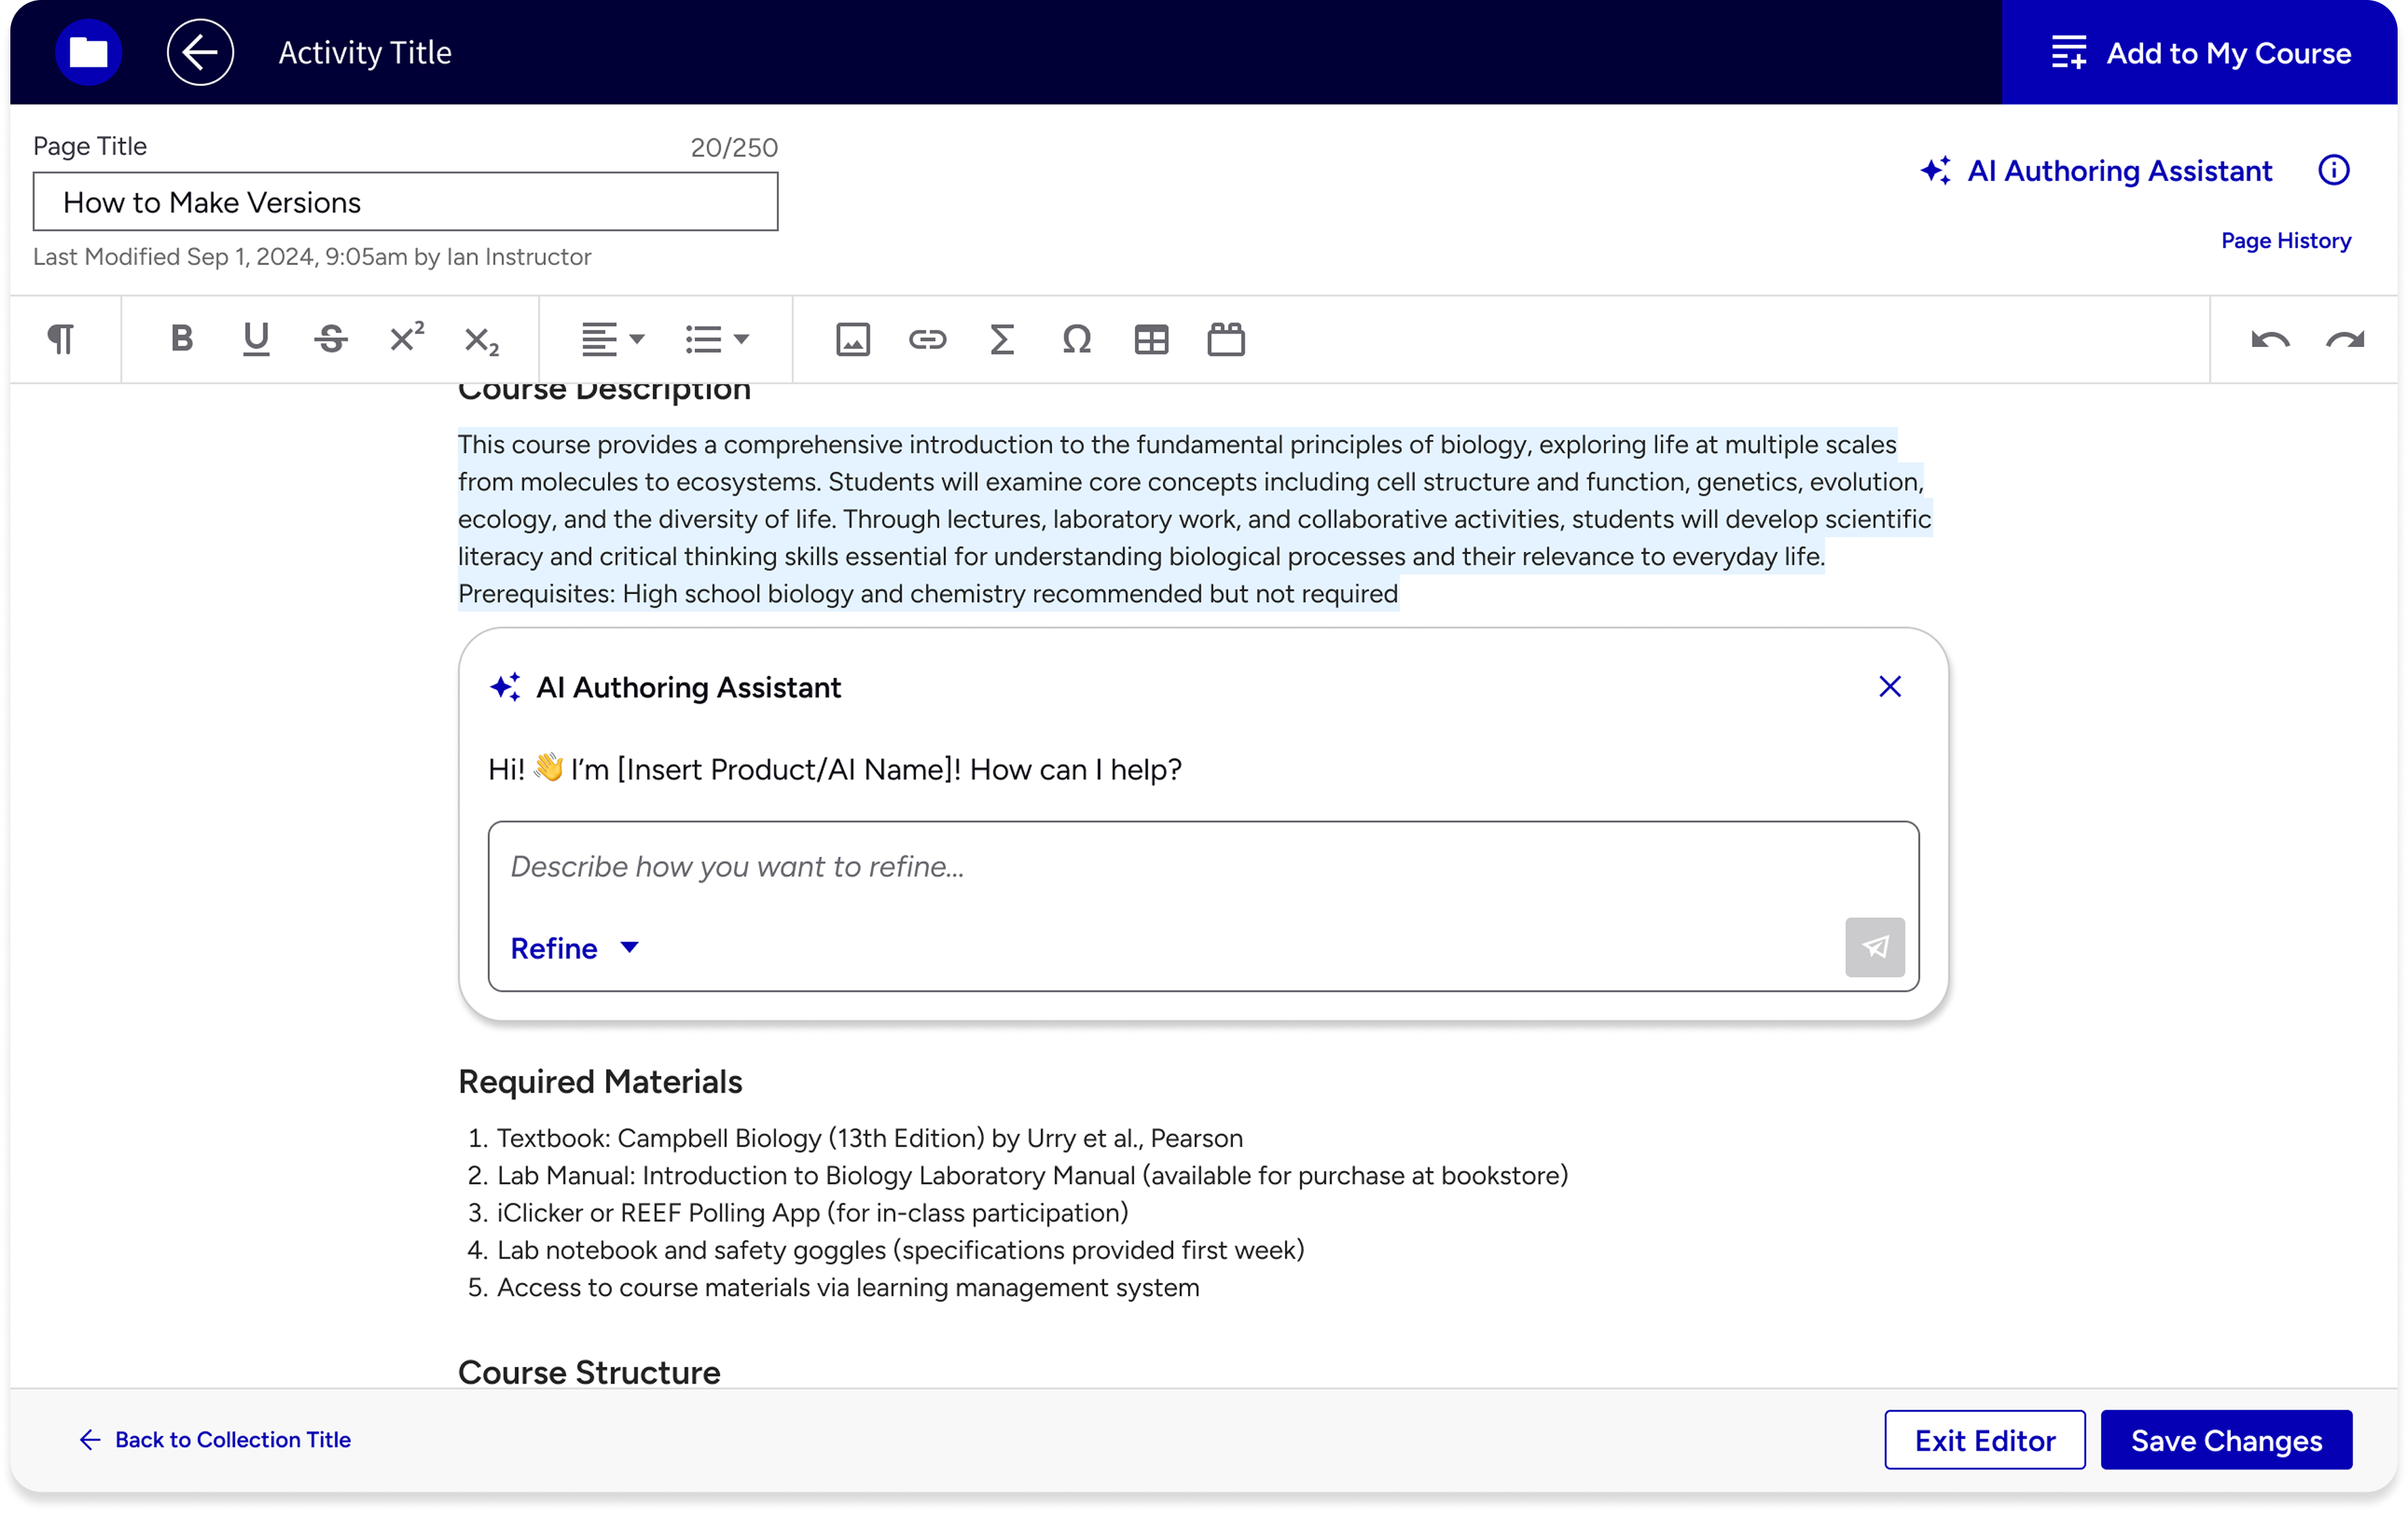This screenshot has height=1513, width=2408.
Task: Click the tabs widget toolbar icon
Action: [1226, 339]
